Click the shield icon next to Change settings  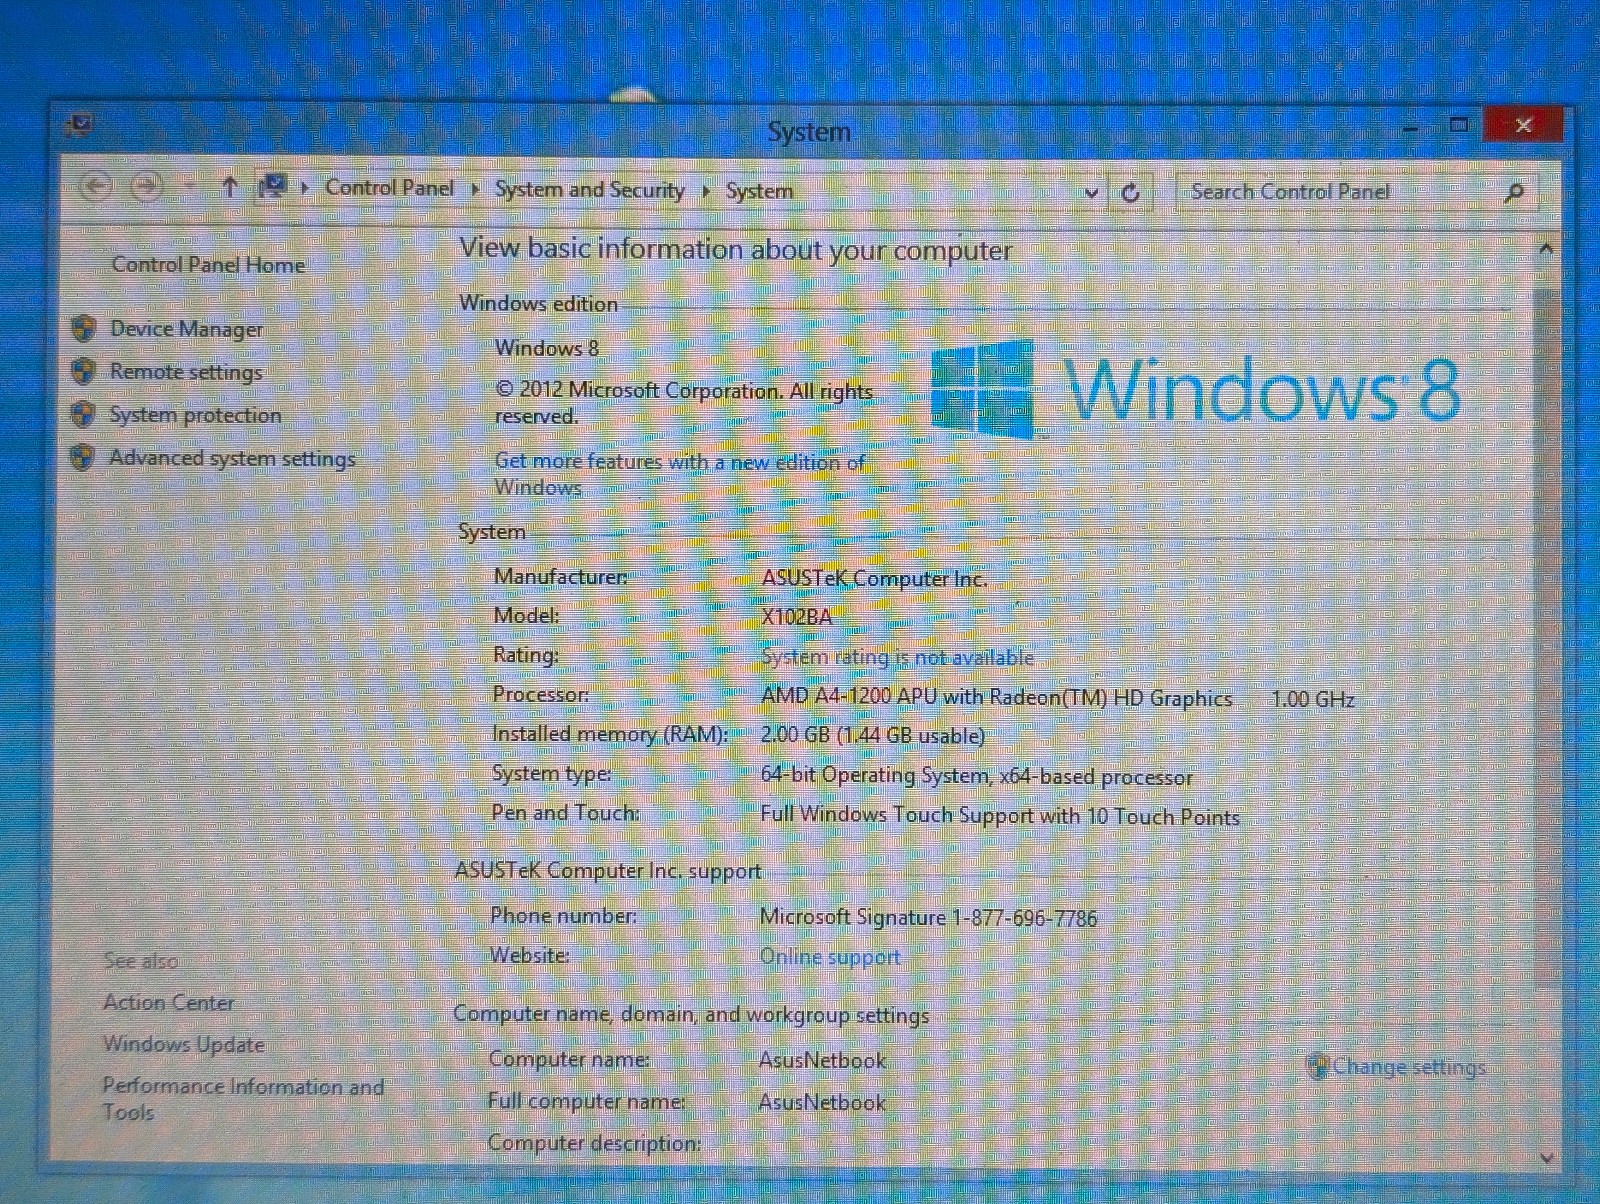1318,1066
